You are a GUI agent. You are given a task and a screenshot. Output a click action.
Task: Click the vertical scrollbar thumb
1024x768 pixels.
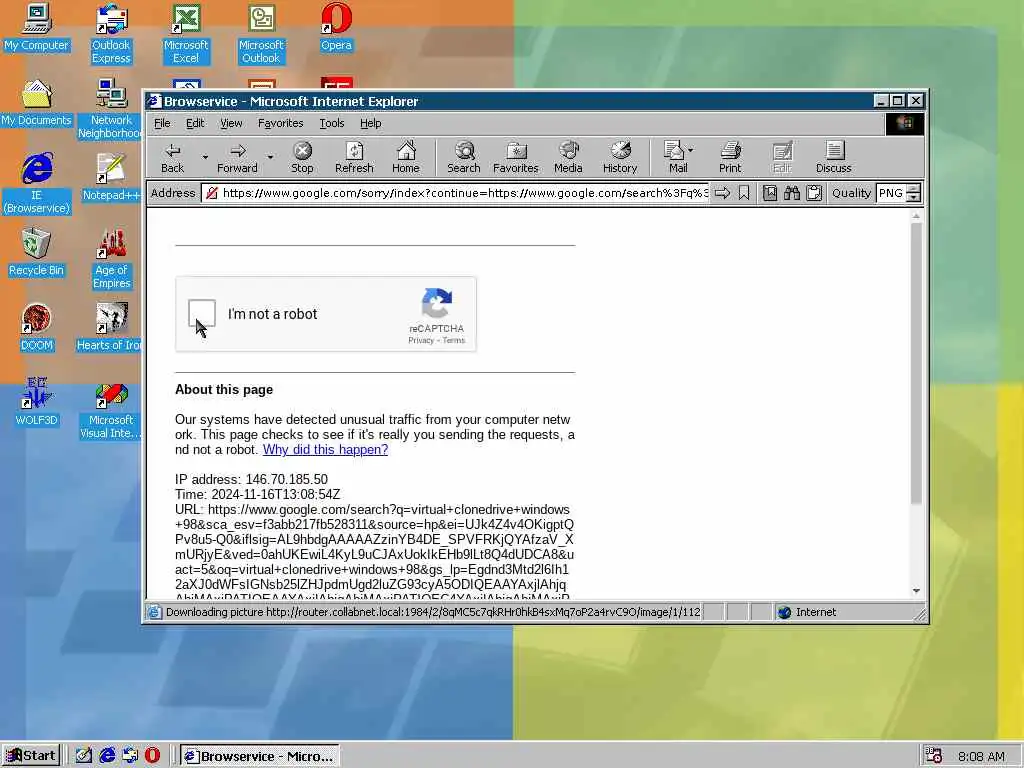[916, 363]
